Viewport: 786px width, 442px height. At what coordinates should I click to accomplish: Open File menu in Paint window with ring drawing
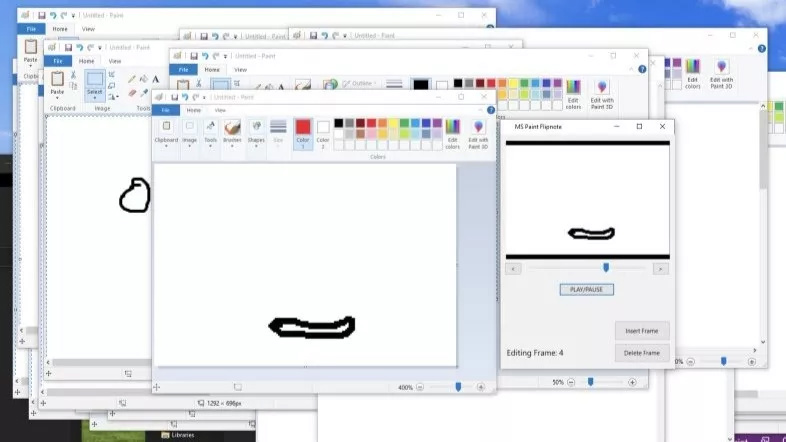point(58,61)
